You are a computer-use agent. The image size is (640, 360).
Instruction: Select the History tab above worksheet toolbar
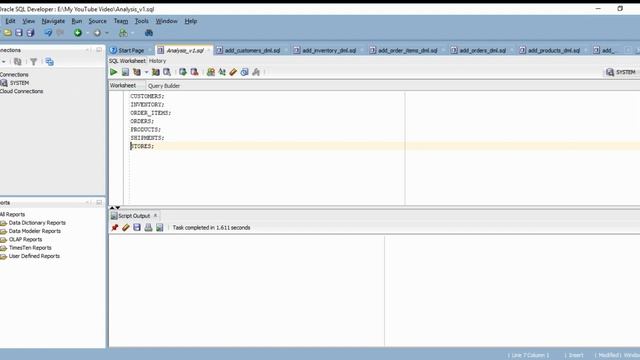click(157, 61)
